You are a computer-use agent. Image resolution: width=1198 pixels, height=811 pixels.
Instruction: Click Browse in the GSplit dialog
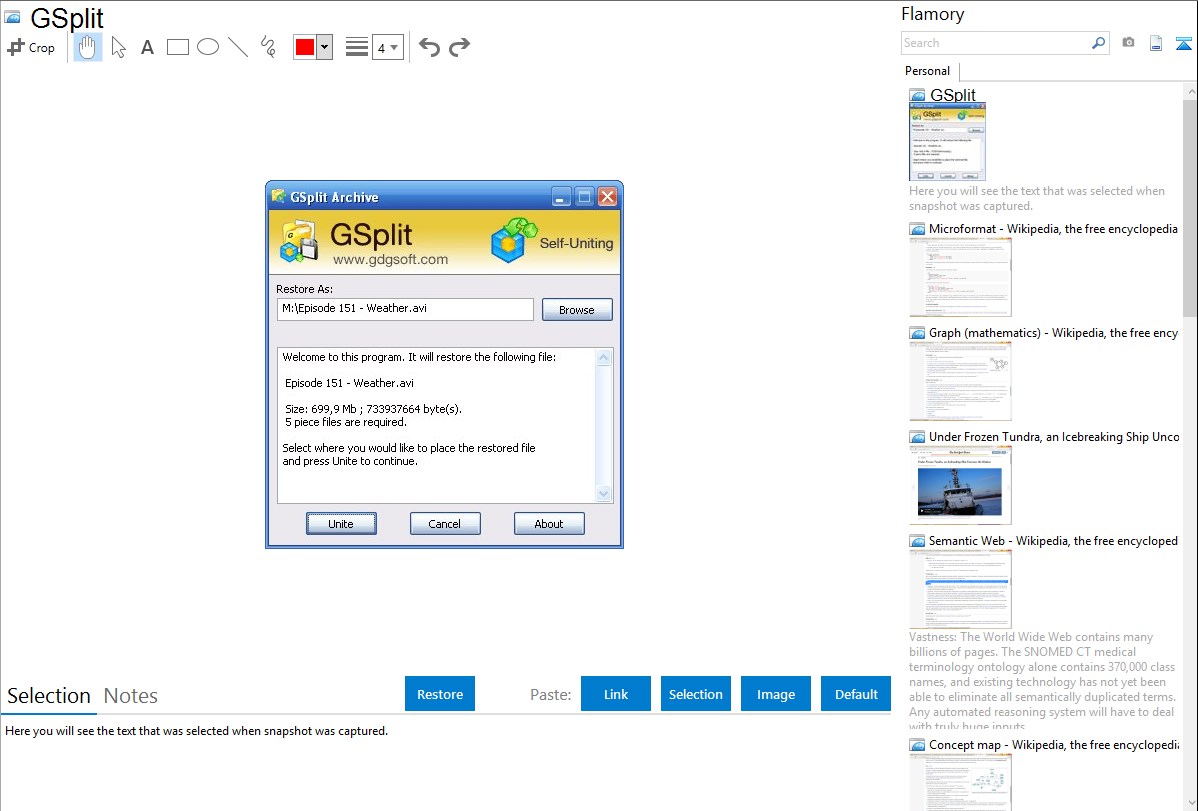577,310
